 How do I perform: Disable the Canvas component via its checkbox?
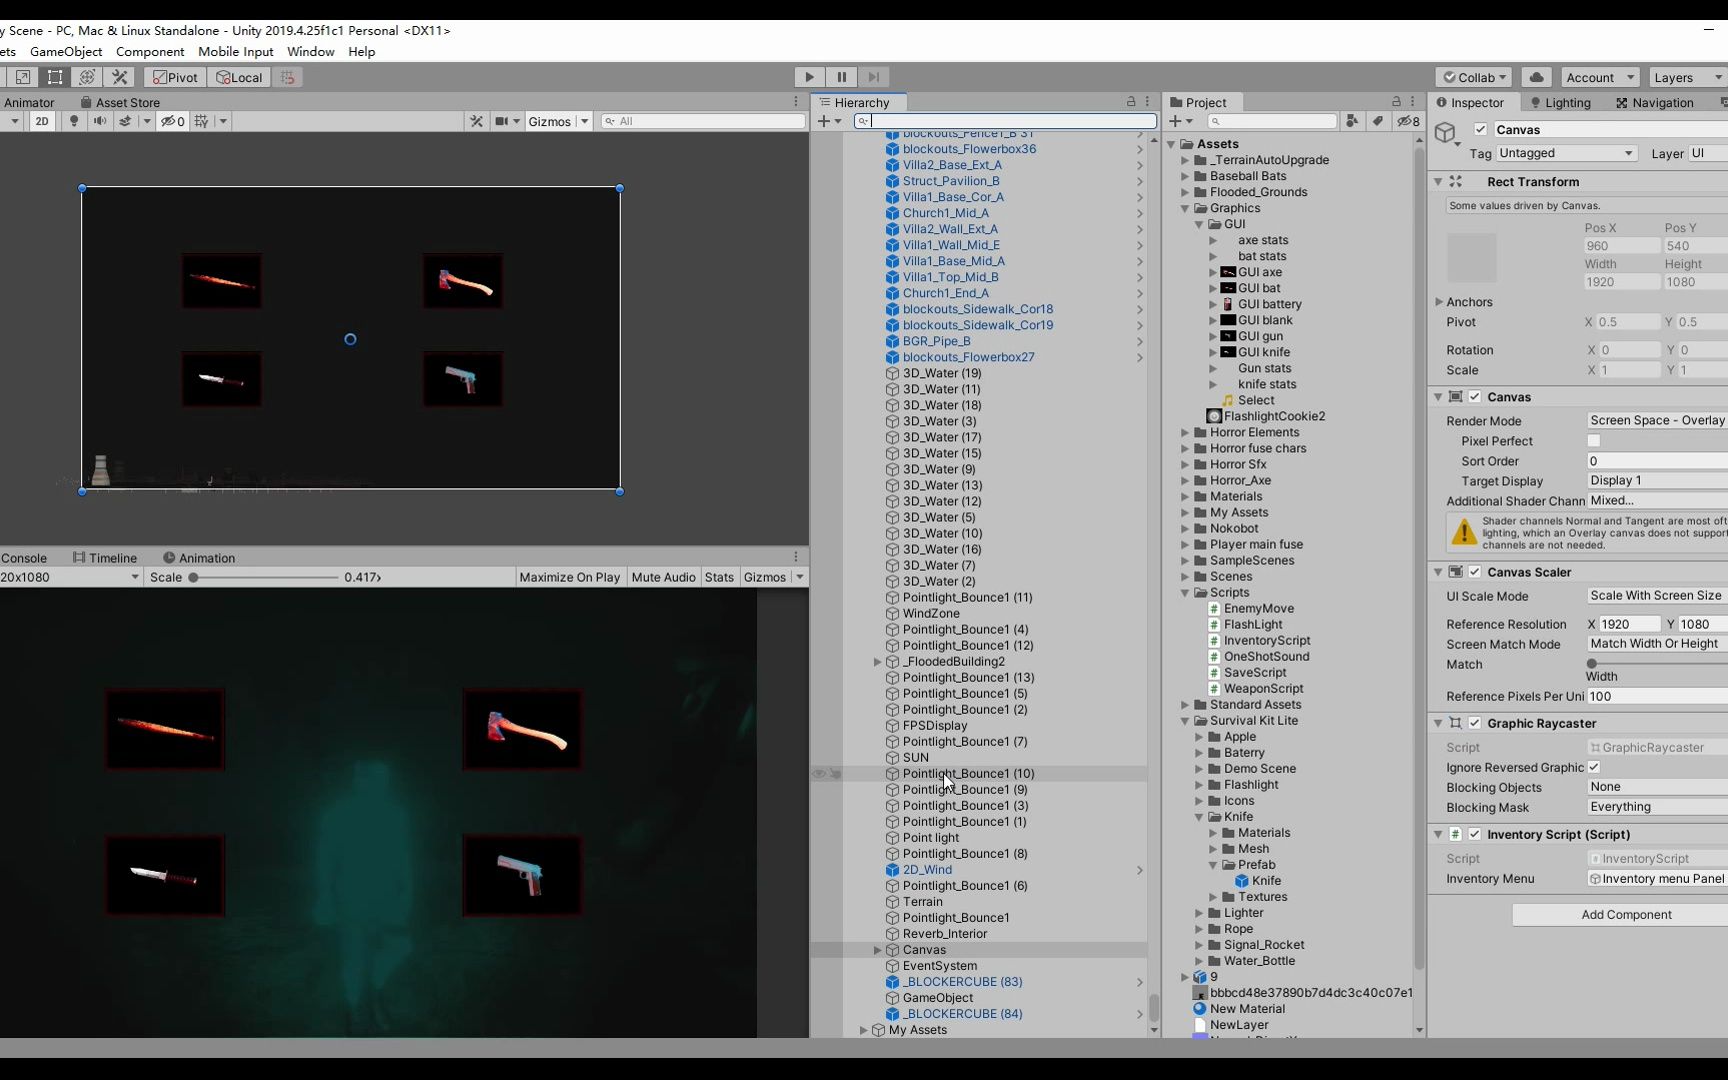click(1474, 397)
